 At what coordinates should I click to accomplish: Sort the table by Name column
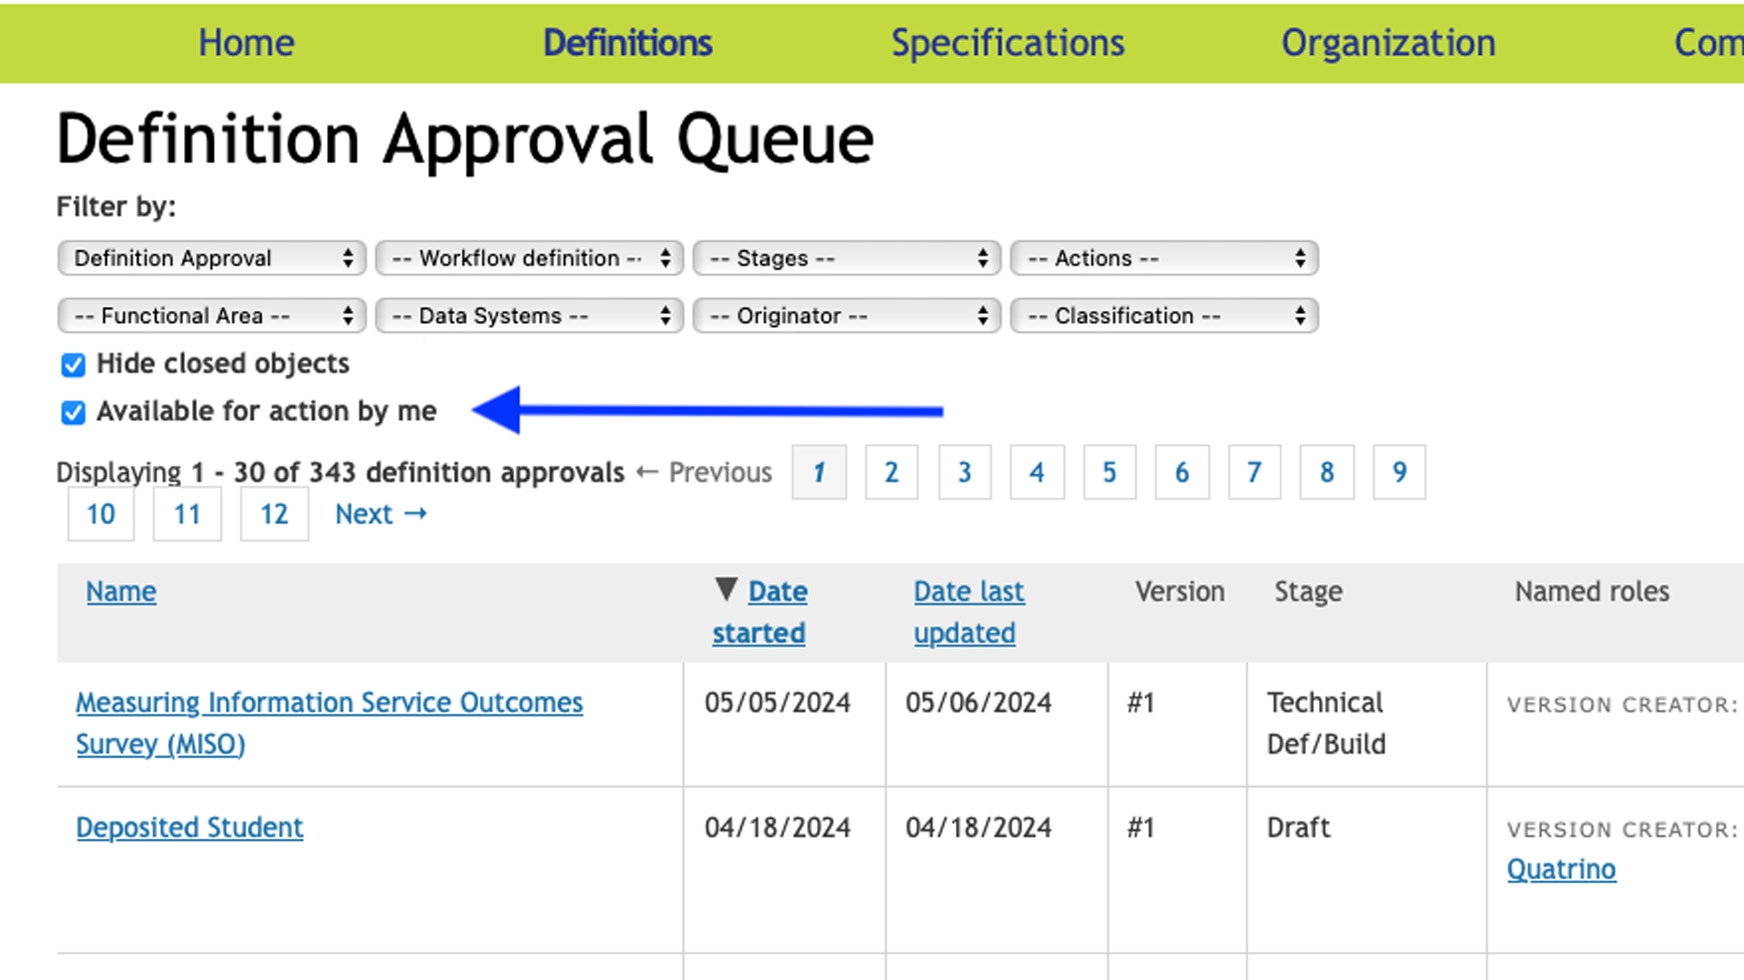click(x=121, y=592)
